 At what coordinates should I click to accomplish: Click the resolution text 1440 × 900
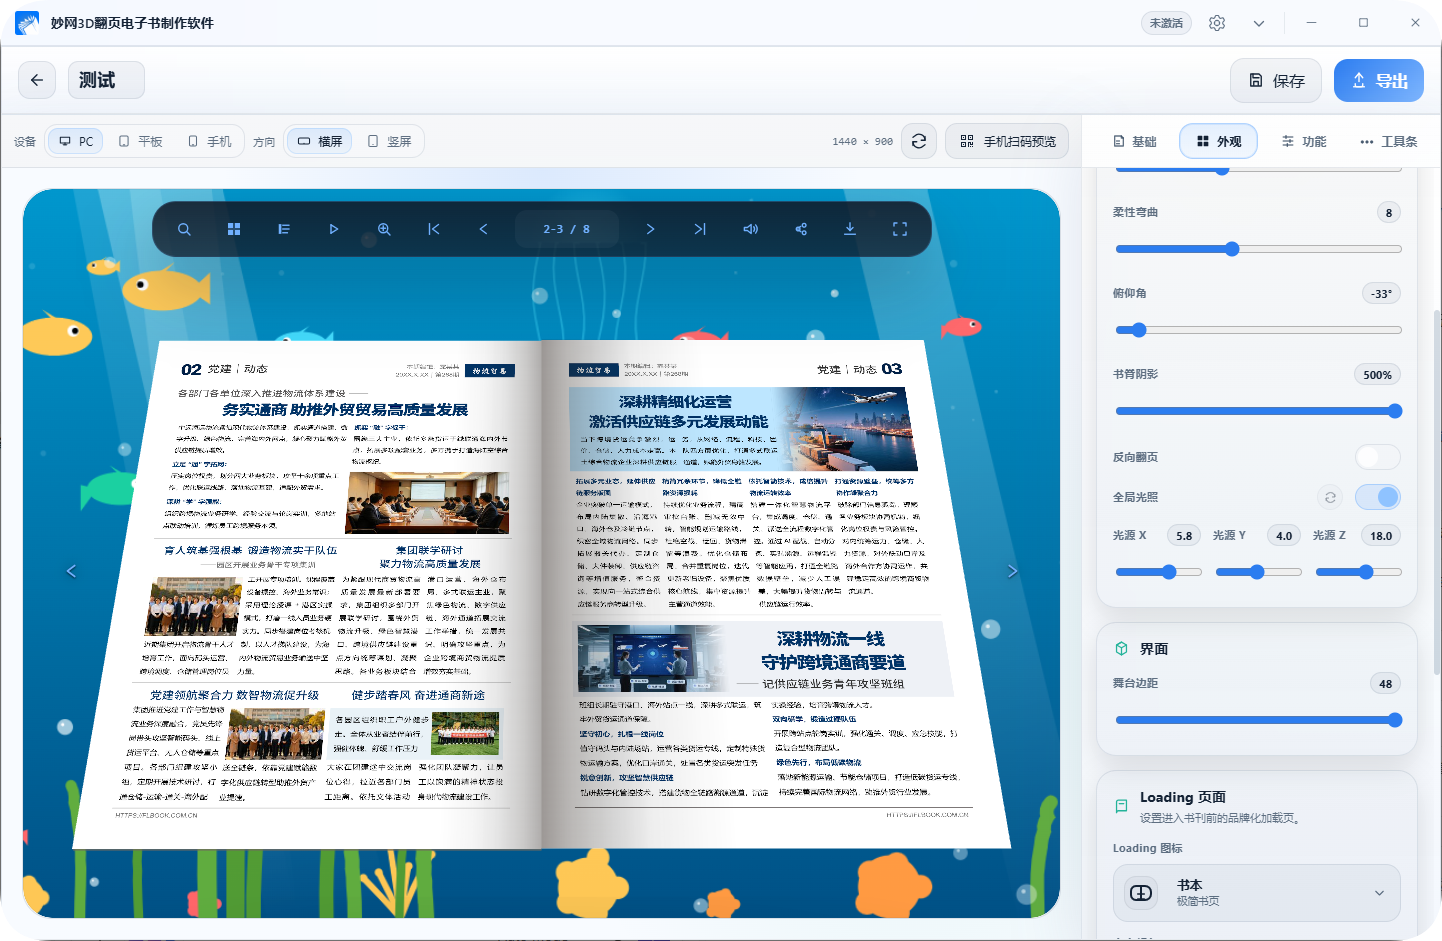[x=862, y=142]
